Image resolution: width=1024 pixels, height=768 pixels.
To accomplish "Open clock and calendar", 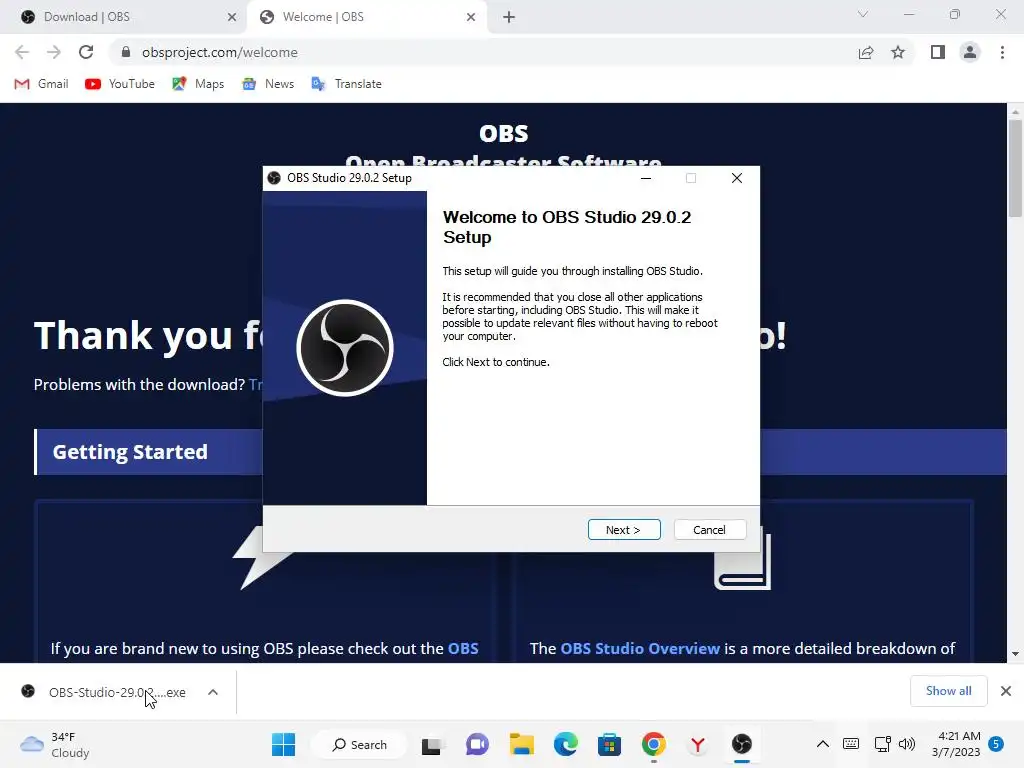I will [x=956, y=744].
